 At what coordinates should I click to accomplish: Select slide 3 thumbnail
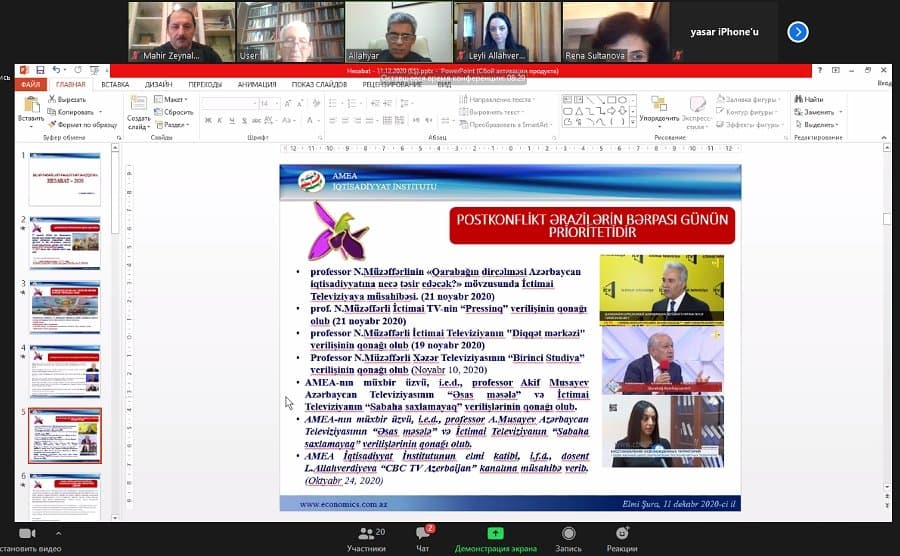(65, 307)
